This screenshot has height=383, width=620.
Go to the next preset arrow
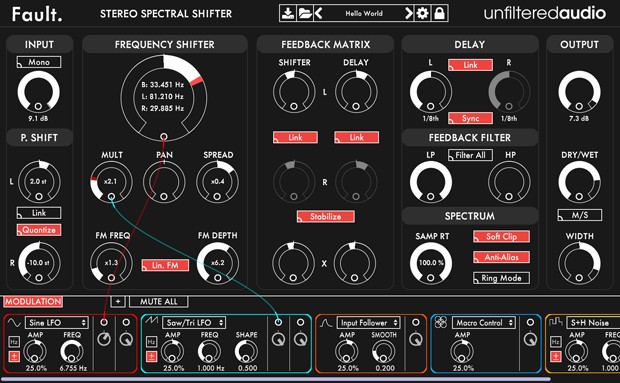[409, 13]
